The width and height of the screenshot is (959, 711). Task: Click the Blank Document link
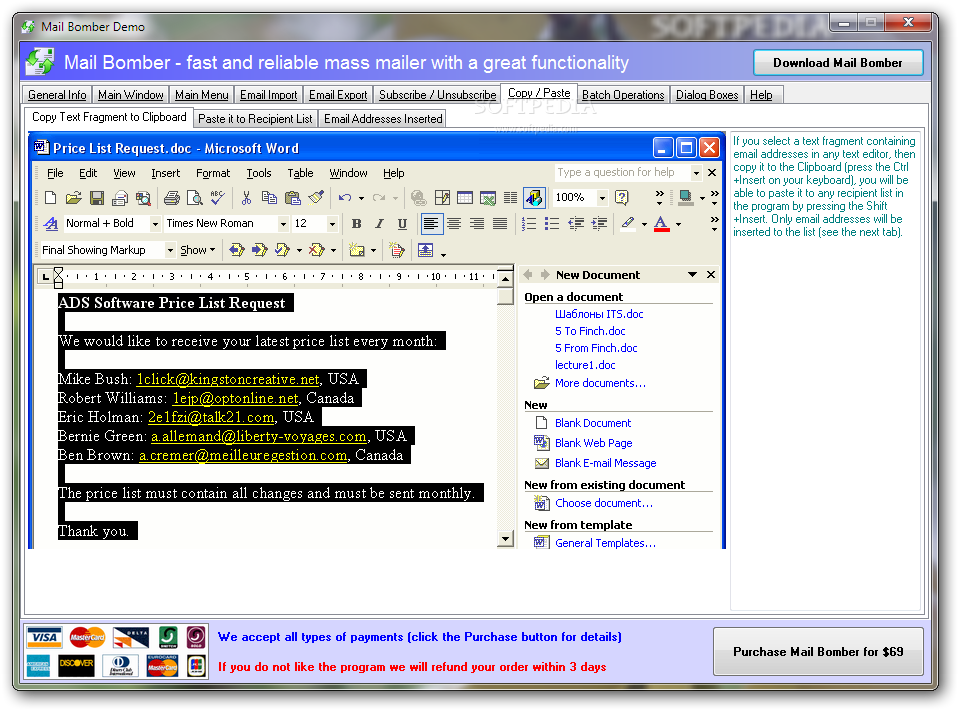[593, 423]
